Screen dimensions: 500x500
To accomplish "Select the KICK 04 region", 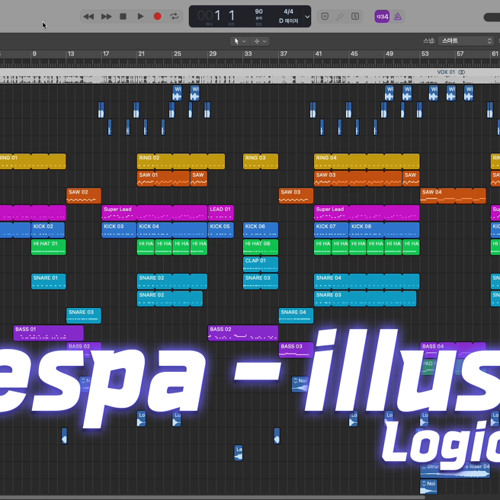I will pyautogui.click(x=172, y=230).
